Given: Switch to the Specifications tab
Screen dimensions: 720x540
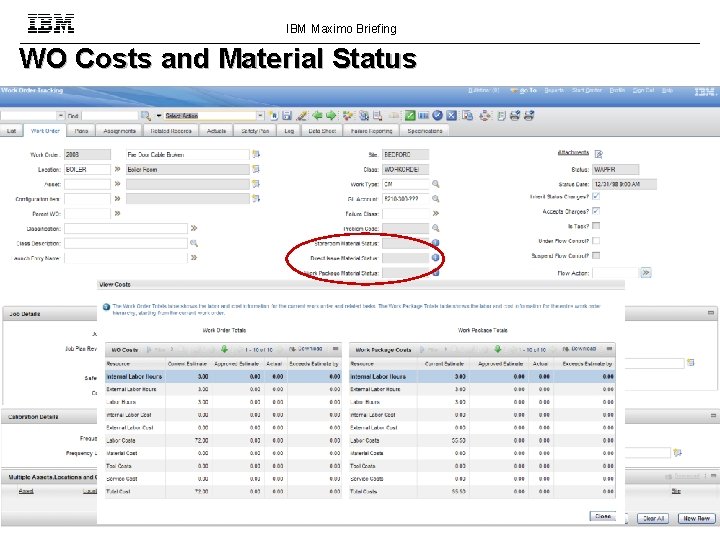Looking at the screenshot, I should click(x=425, y=131).
